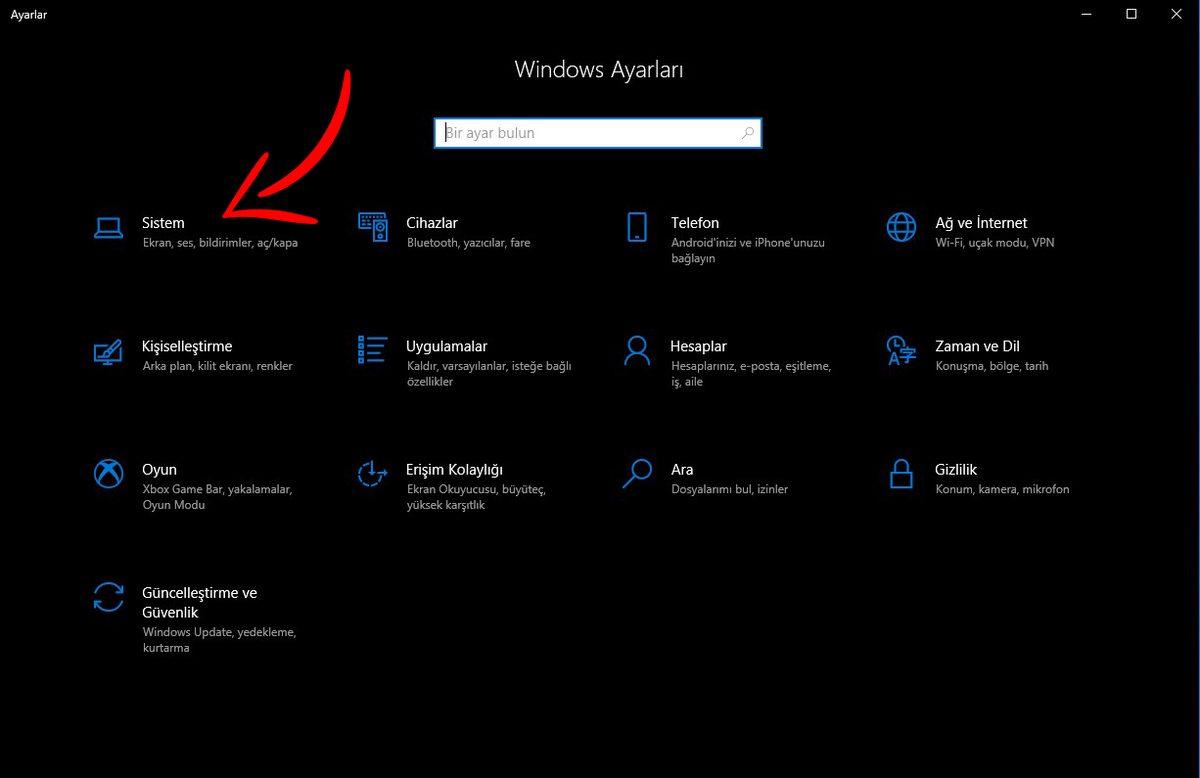
Task: Click Güncelleştirme ve Güvenlik refresh icon
Action: point(108,598)
